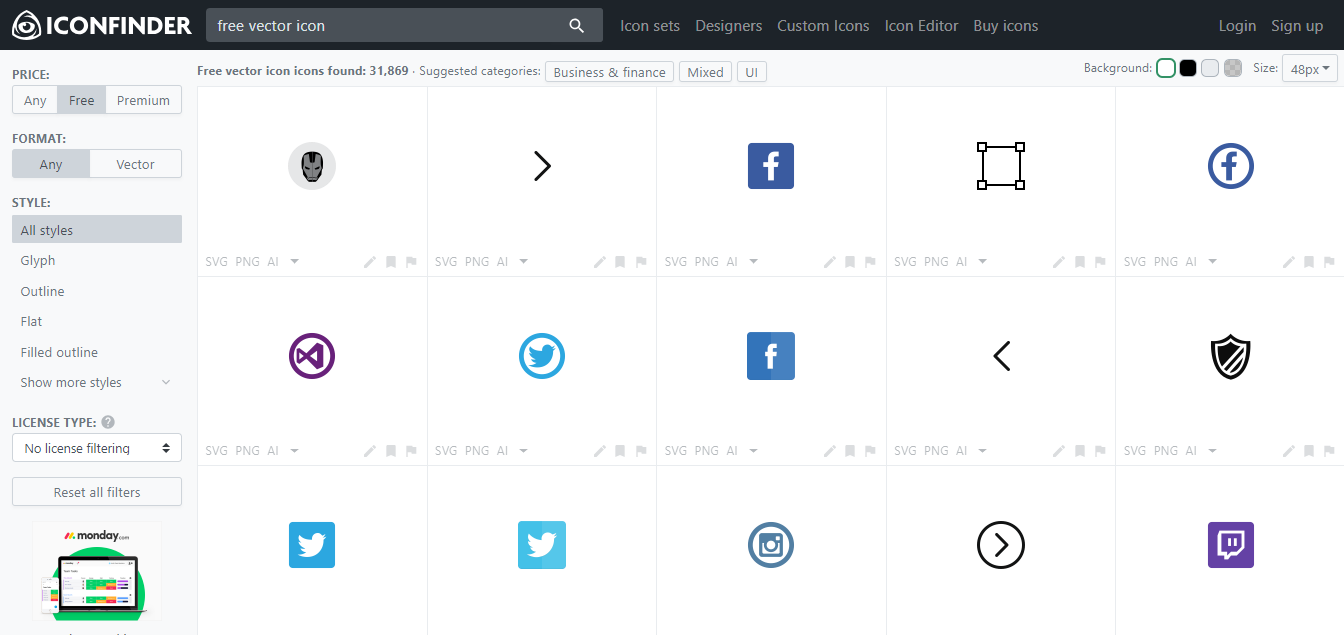Image resolution: width=1344 pixels, height=635 pixels.
Task: Go to the Designers page
Action: pos(729,26)
